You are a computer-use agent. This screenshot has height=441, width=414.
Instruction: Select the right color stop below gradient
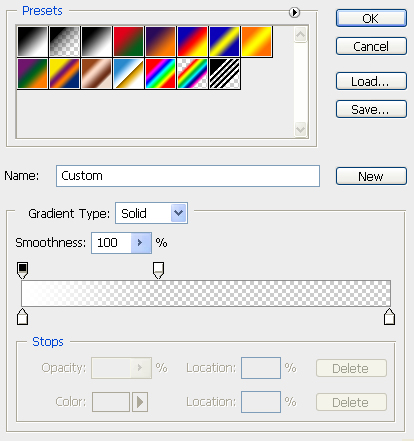coord(389,317)
